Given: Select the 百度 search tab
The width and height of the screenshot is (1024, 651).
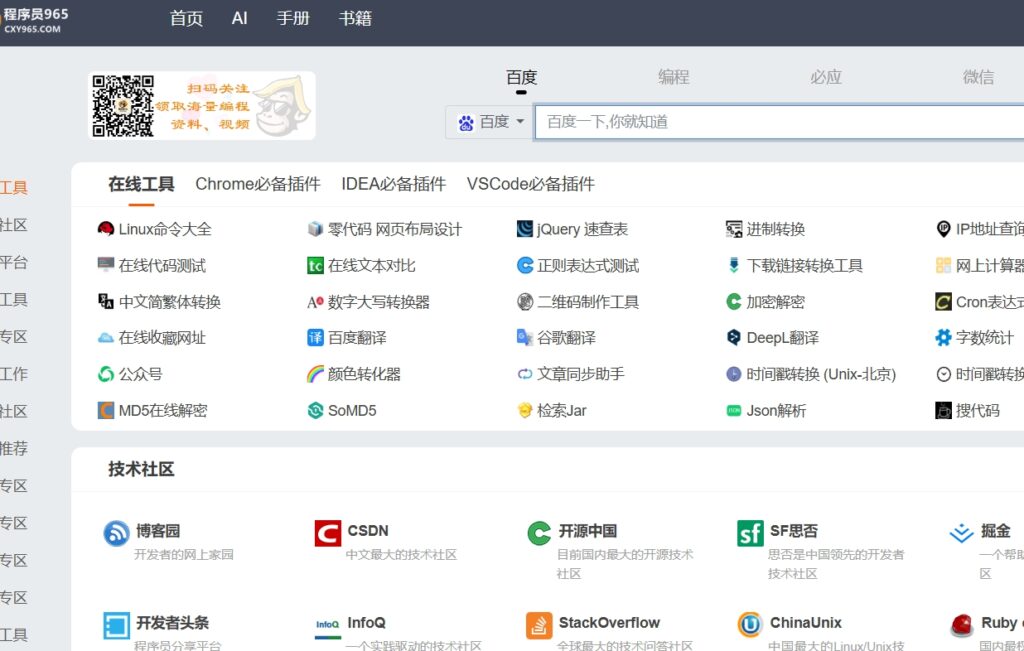Looking at the screenshot, I should pyautogui.click(x=521, y=77).
